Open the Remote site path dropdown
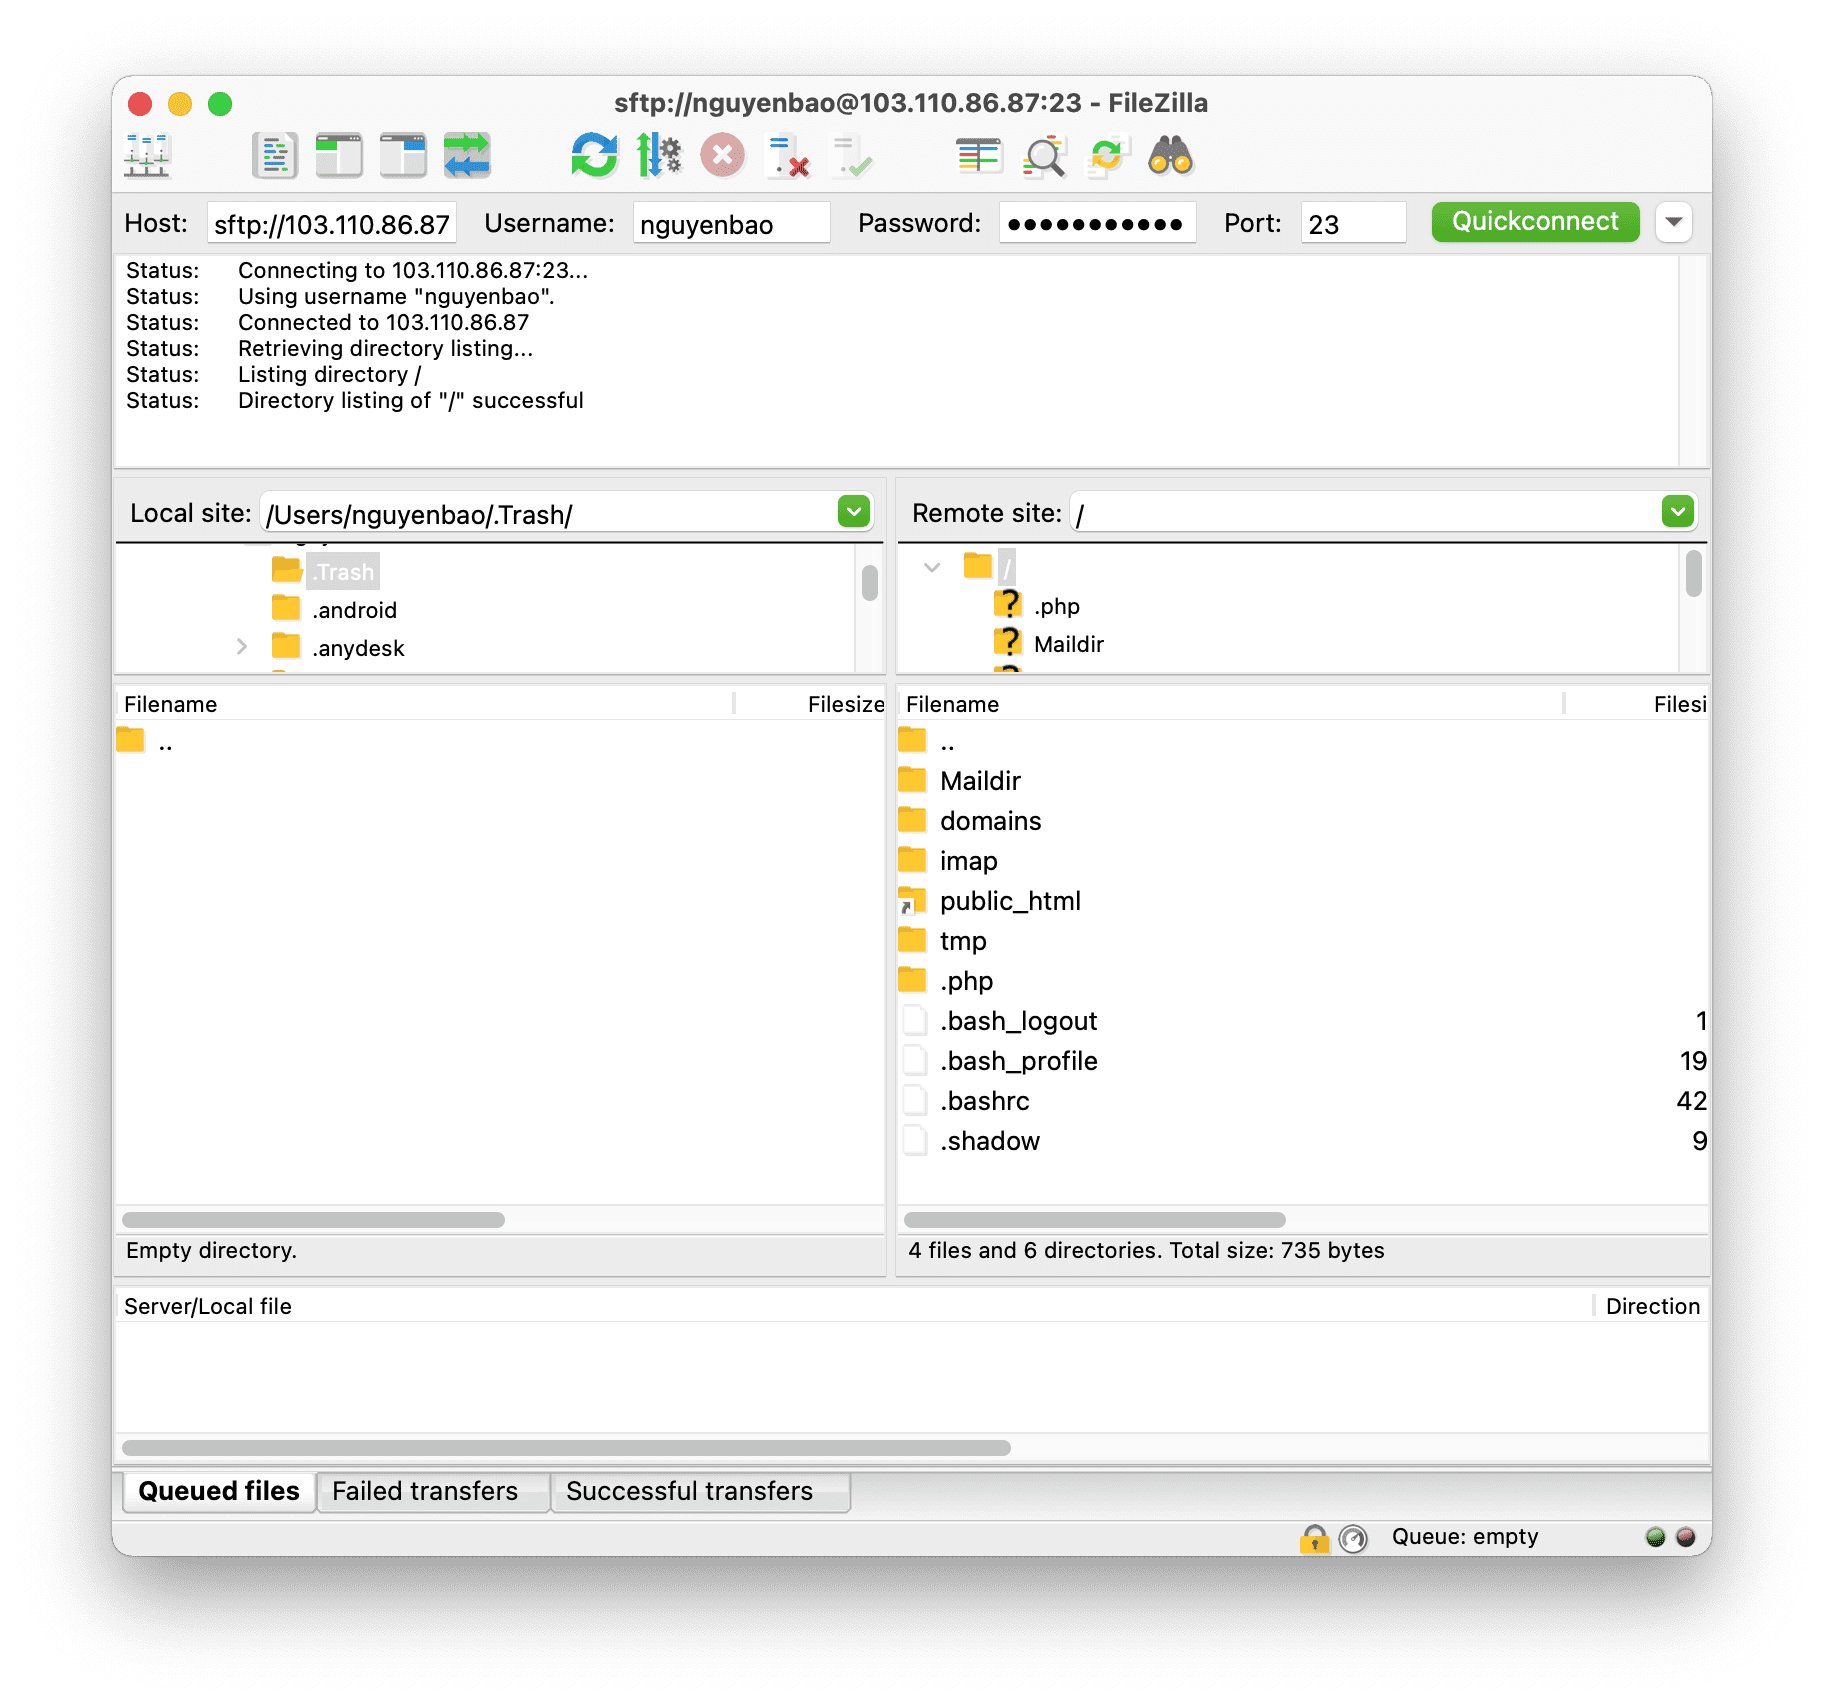The height and width of the screenshot is (1704, 1824). tap(1679, 511)
